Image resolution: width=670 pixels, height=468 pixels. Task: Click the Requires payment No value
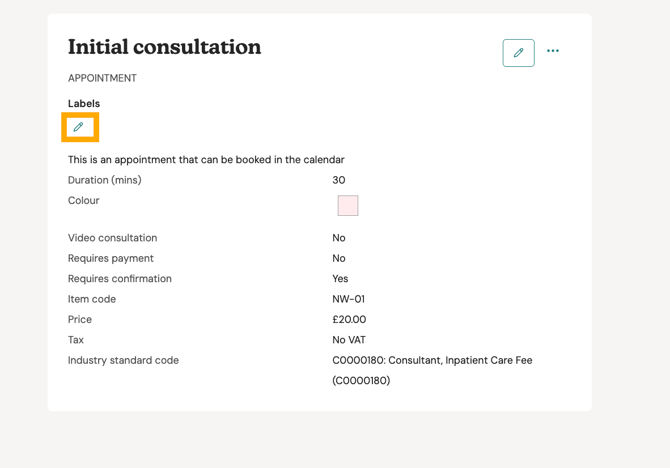click(x=339, y=258)
